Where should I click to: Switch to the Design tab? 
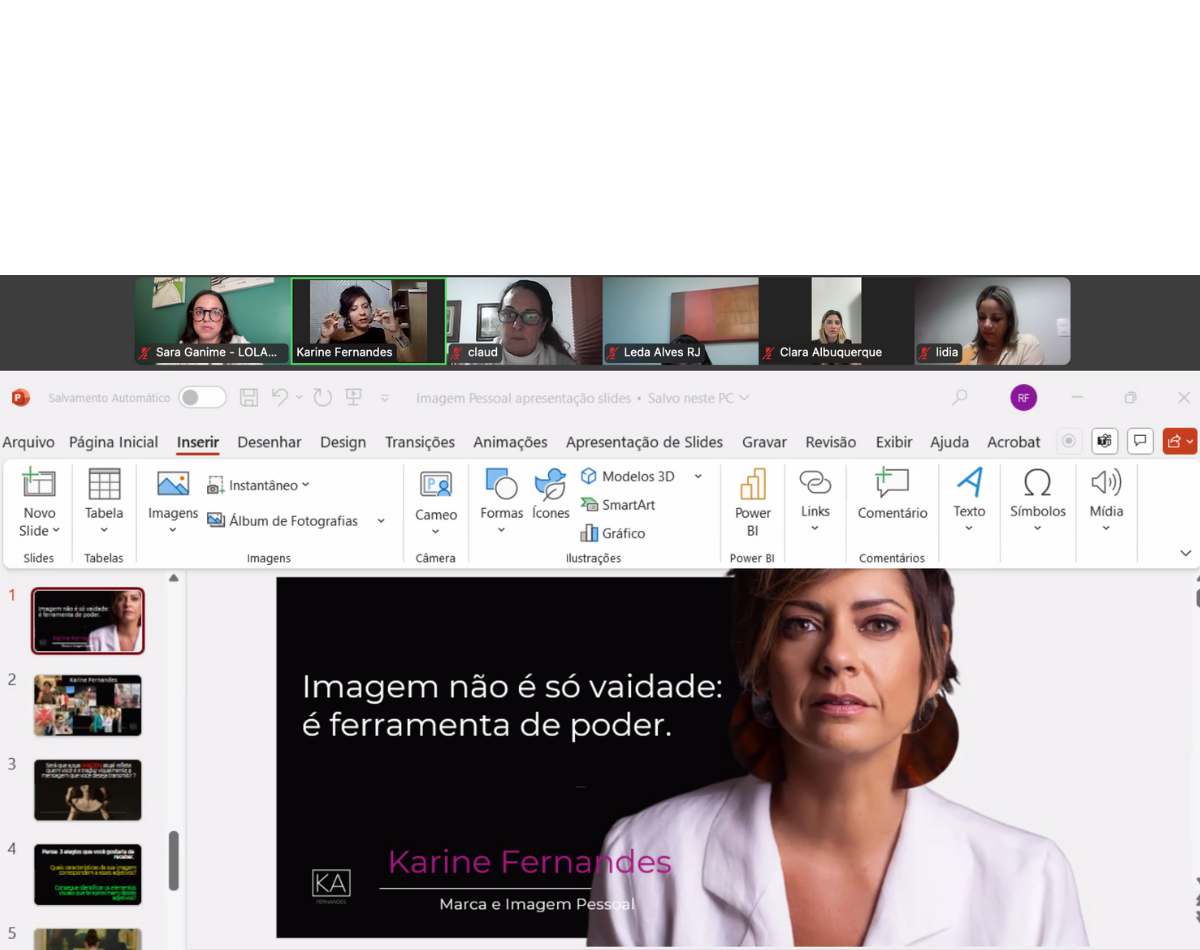pyautogui.click(x=343, y=442)
